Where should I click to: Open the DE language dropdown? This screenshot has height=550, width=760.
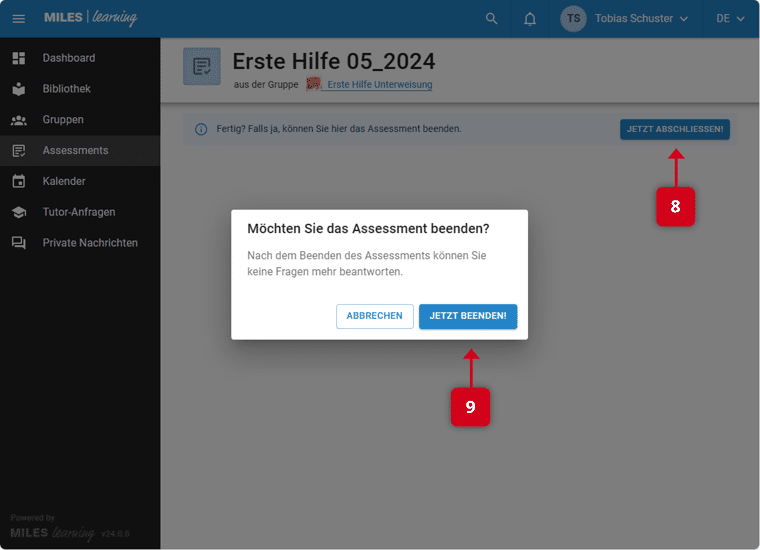point(730,19)
